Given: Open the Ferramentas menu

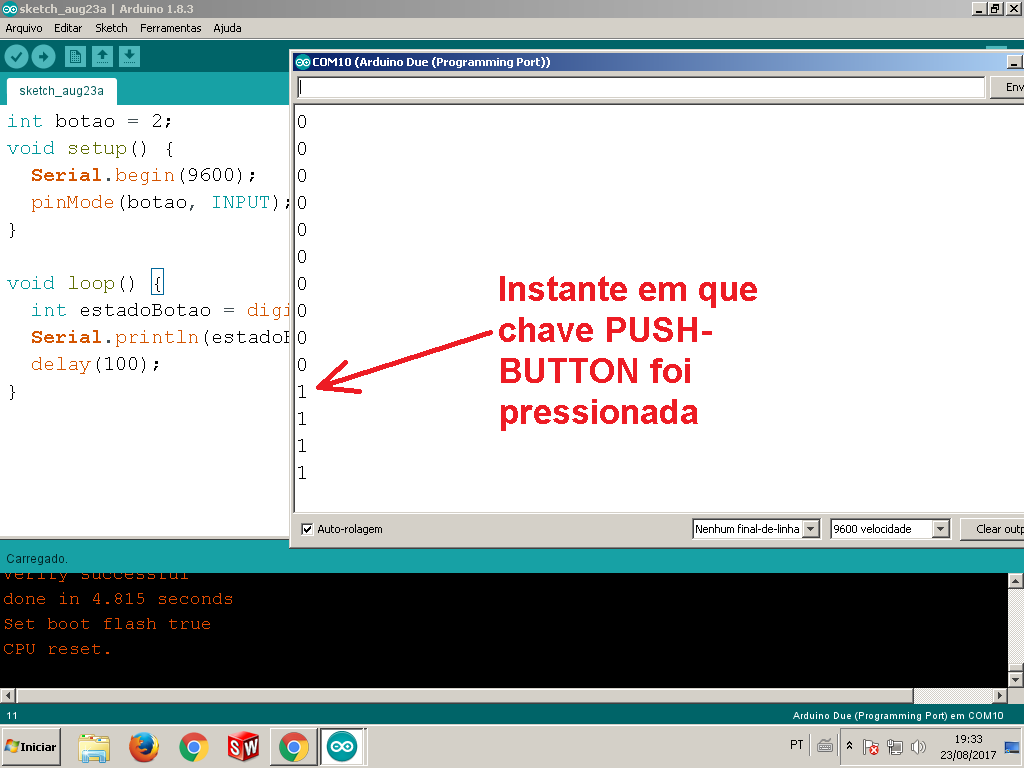Looking at the screenshot, I should pyautogui.click(x=170, y=28).
